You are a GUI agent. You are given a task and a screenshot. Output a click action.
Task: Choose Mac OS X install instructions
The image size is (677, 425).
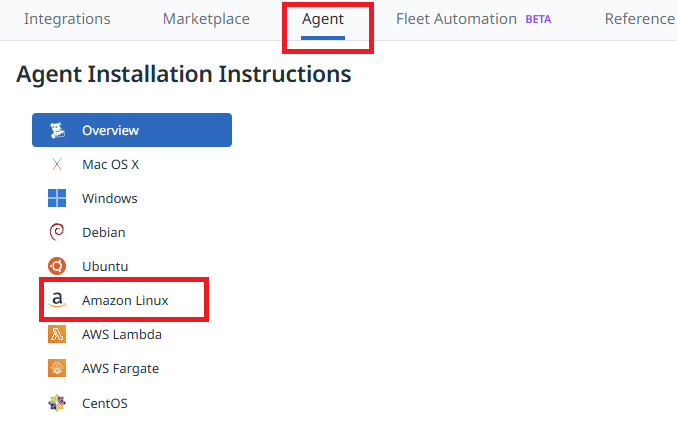tap(110, 164)
